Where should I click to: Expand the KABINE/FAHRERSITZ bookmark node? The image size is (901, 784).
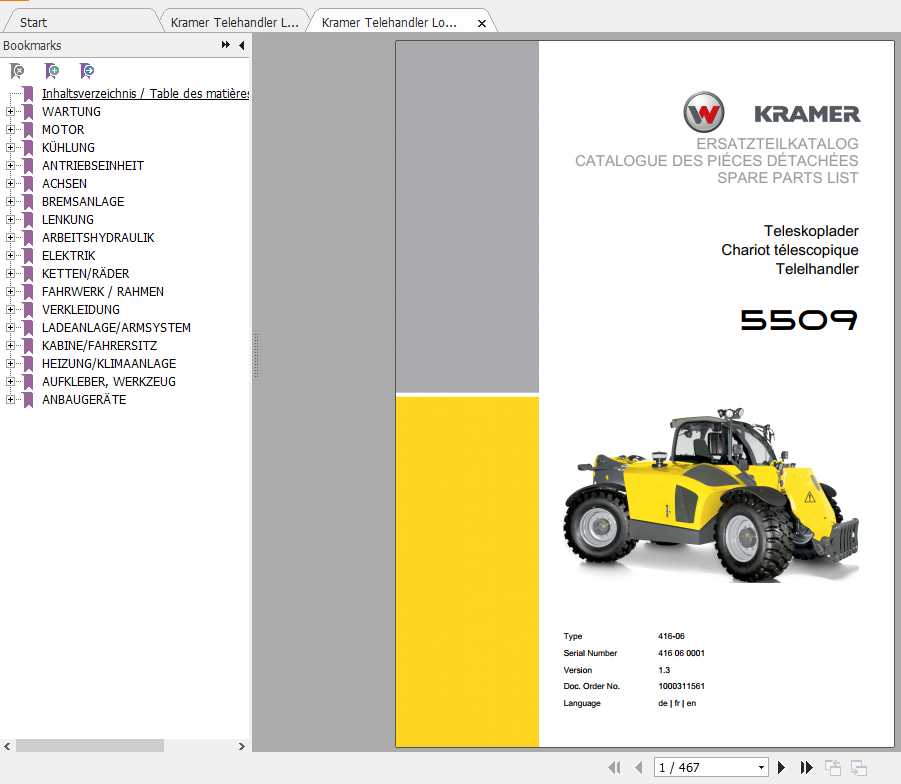(x=10, y=345)
